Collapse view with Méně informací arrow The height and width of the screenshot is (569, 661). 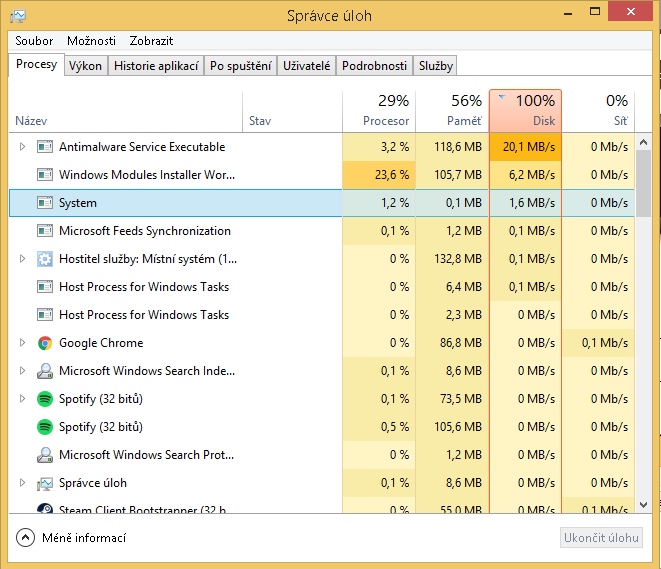pyautogui.click(x=25, y=538)
